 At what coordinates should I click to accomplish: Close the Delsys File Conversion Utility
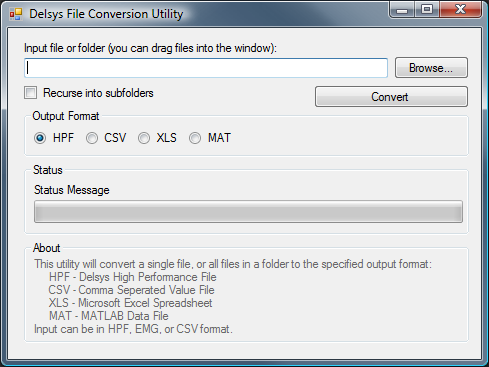461,10
